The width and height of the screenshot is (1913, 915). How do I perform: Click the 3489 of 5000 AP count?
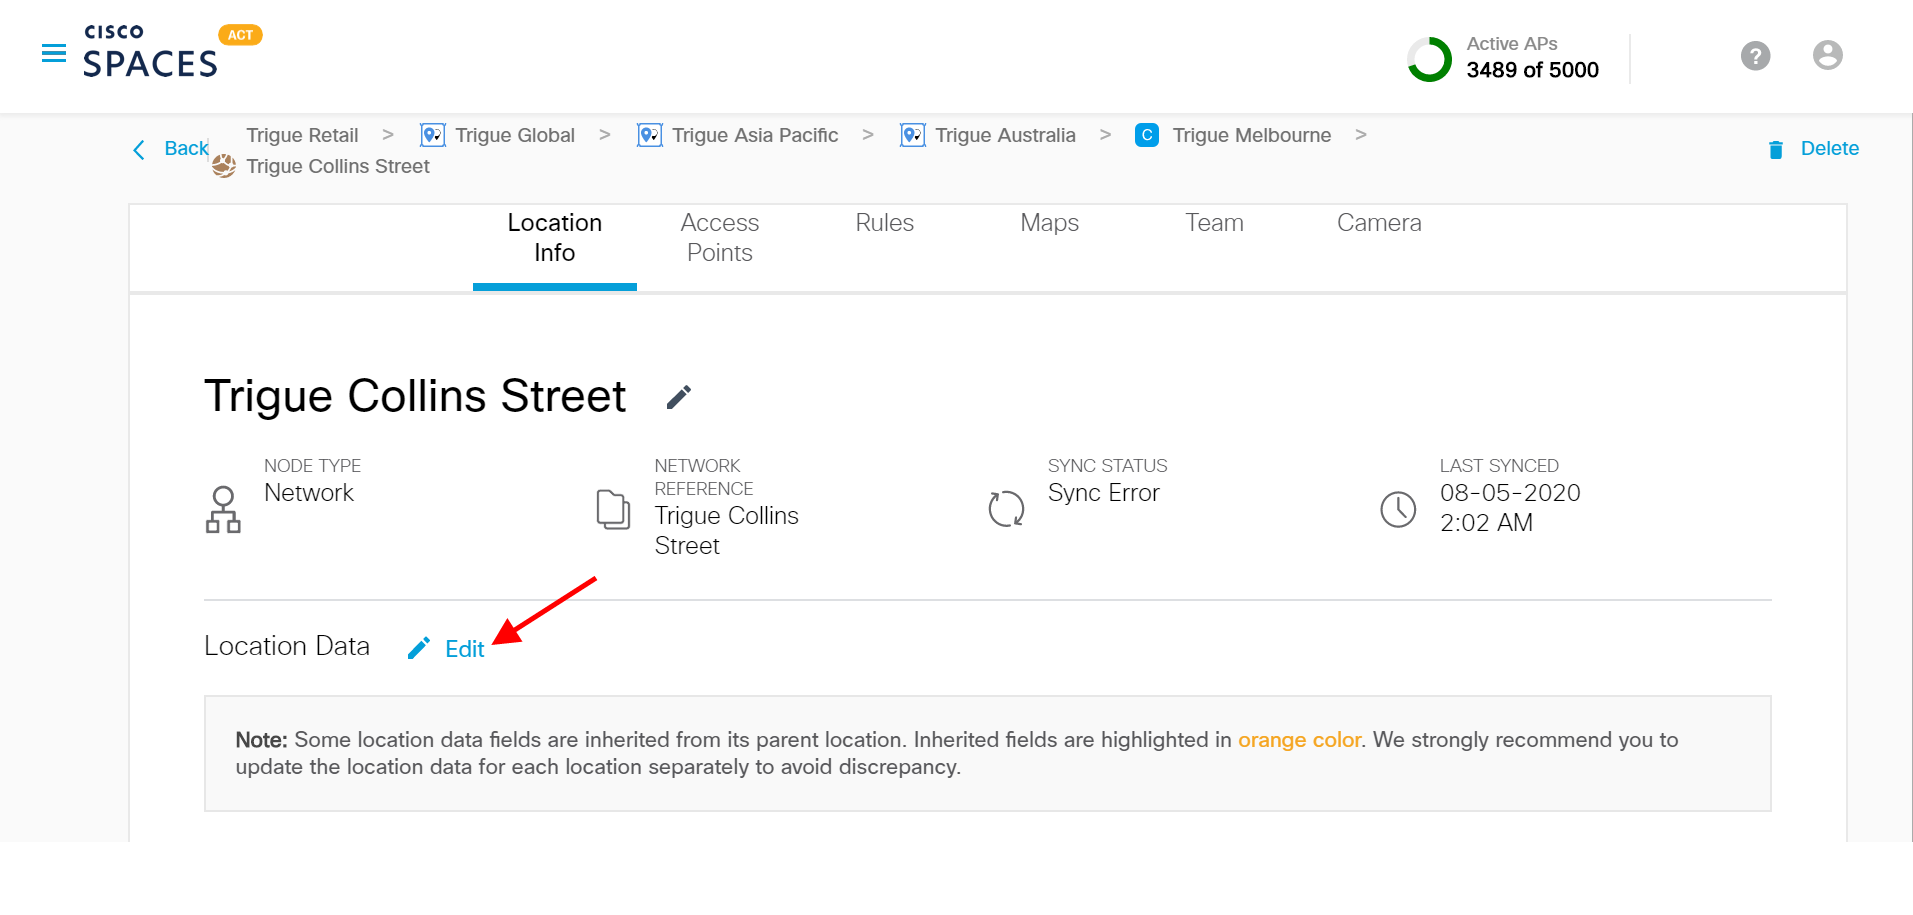[x=1532, y=70]
